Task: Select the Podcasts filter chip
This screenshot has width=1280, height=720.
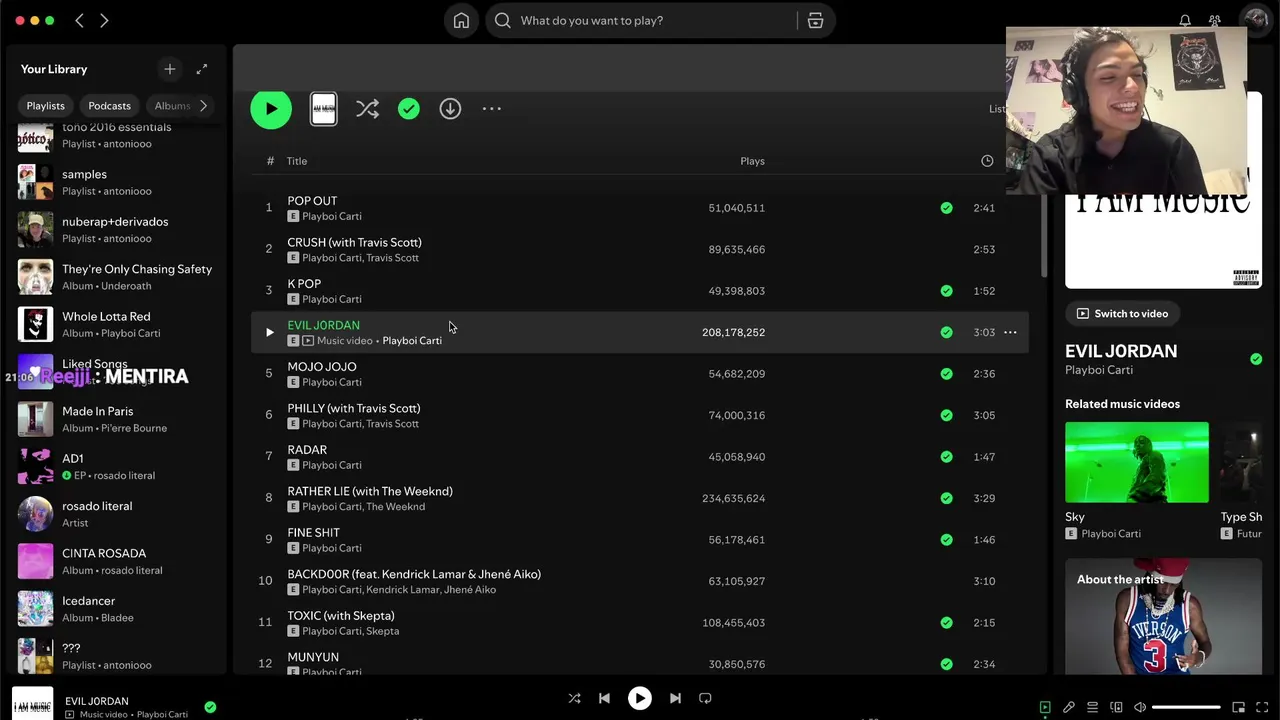Action: pos(110,105)
